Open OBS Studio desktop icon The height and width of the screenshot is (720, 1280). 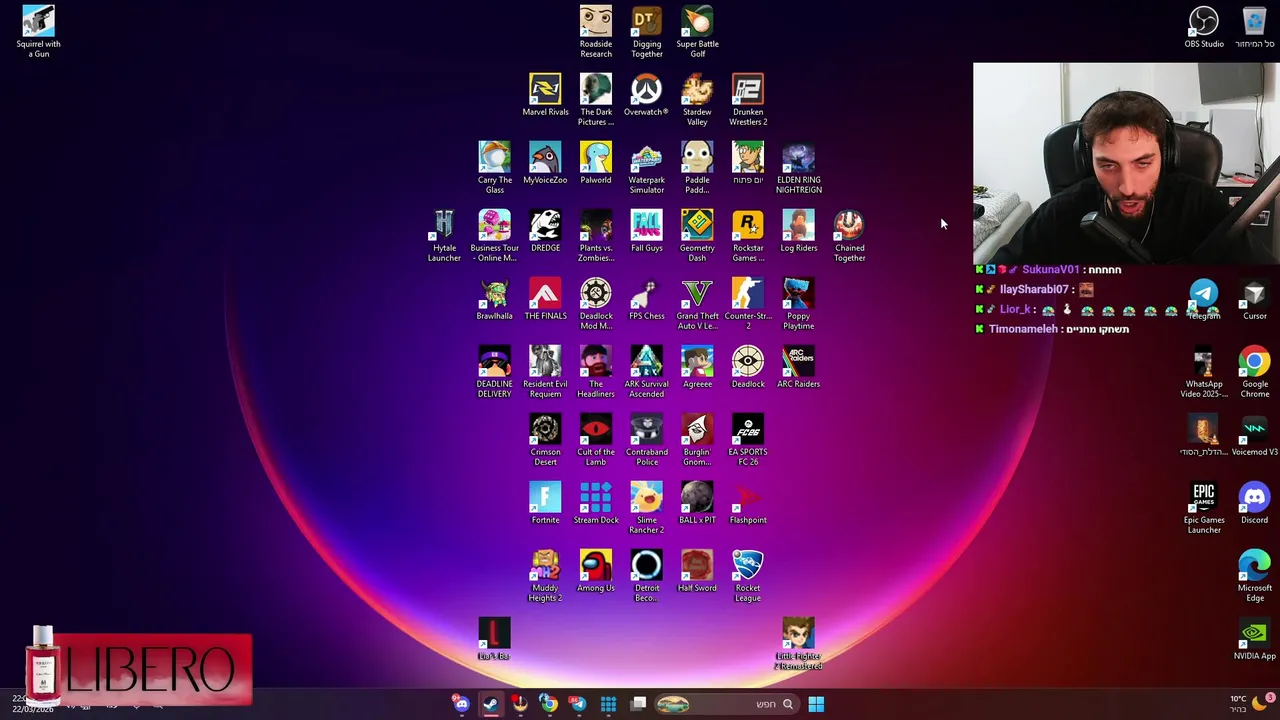[x=1204, y=27]
